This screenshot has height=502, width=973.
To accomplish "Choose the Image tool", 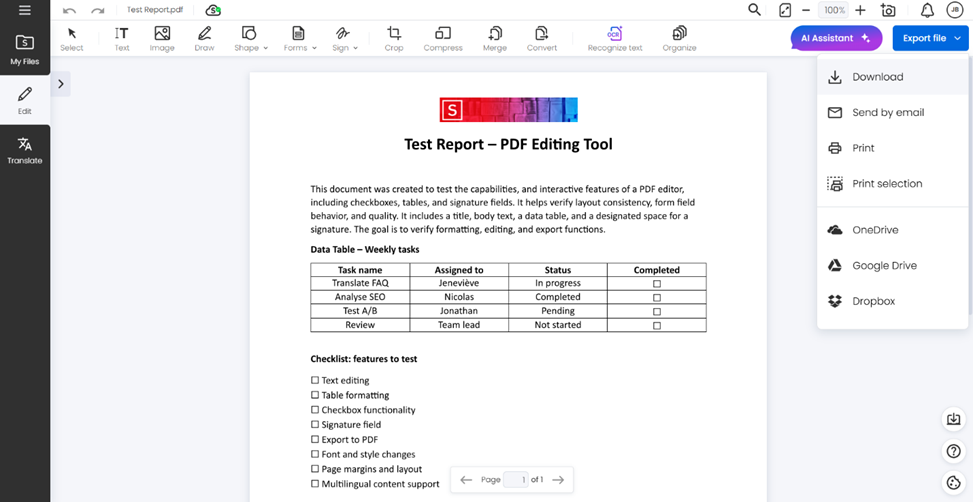I will tap(162, 38).
